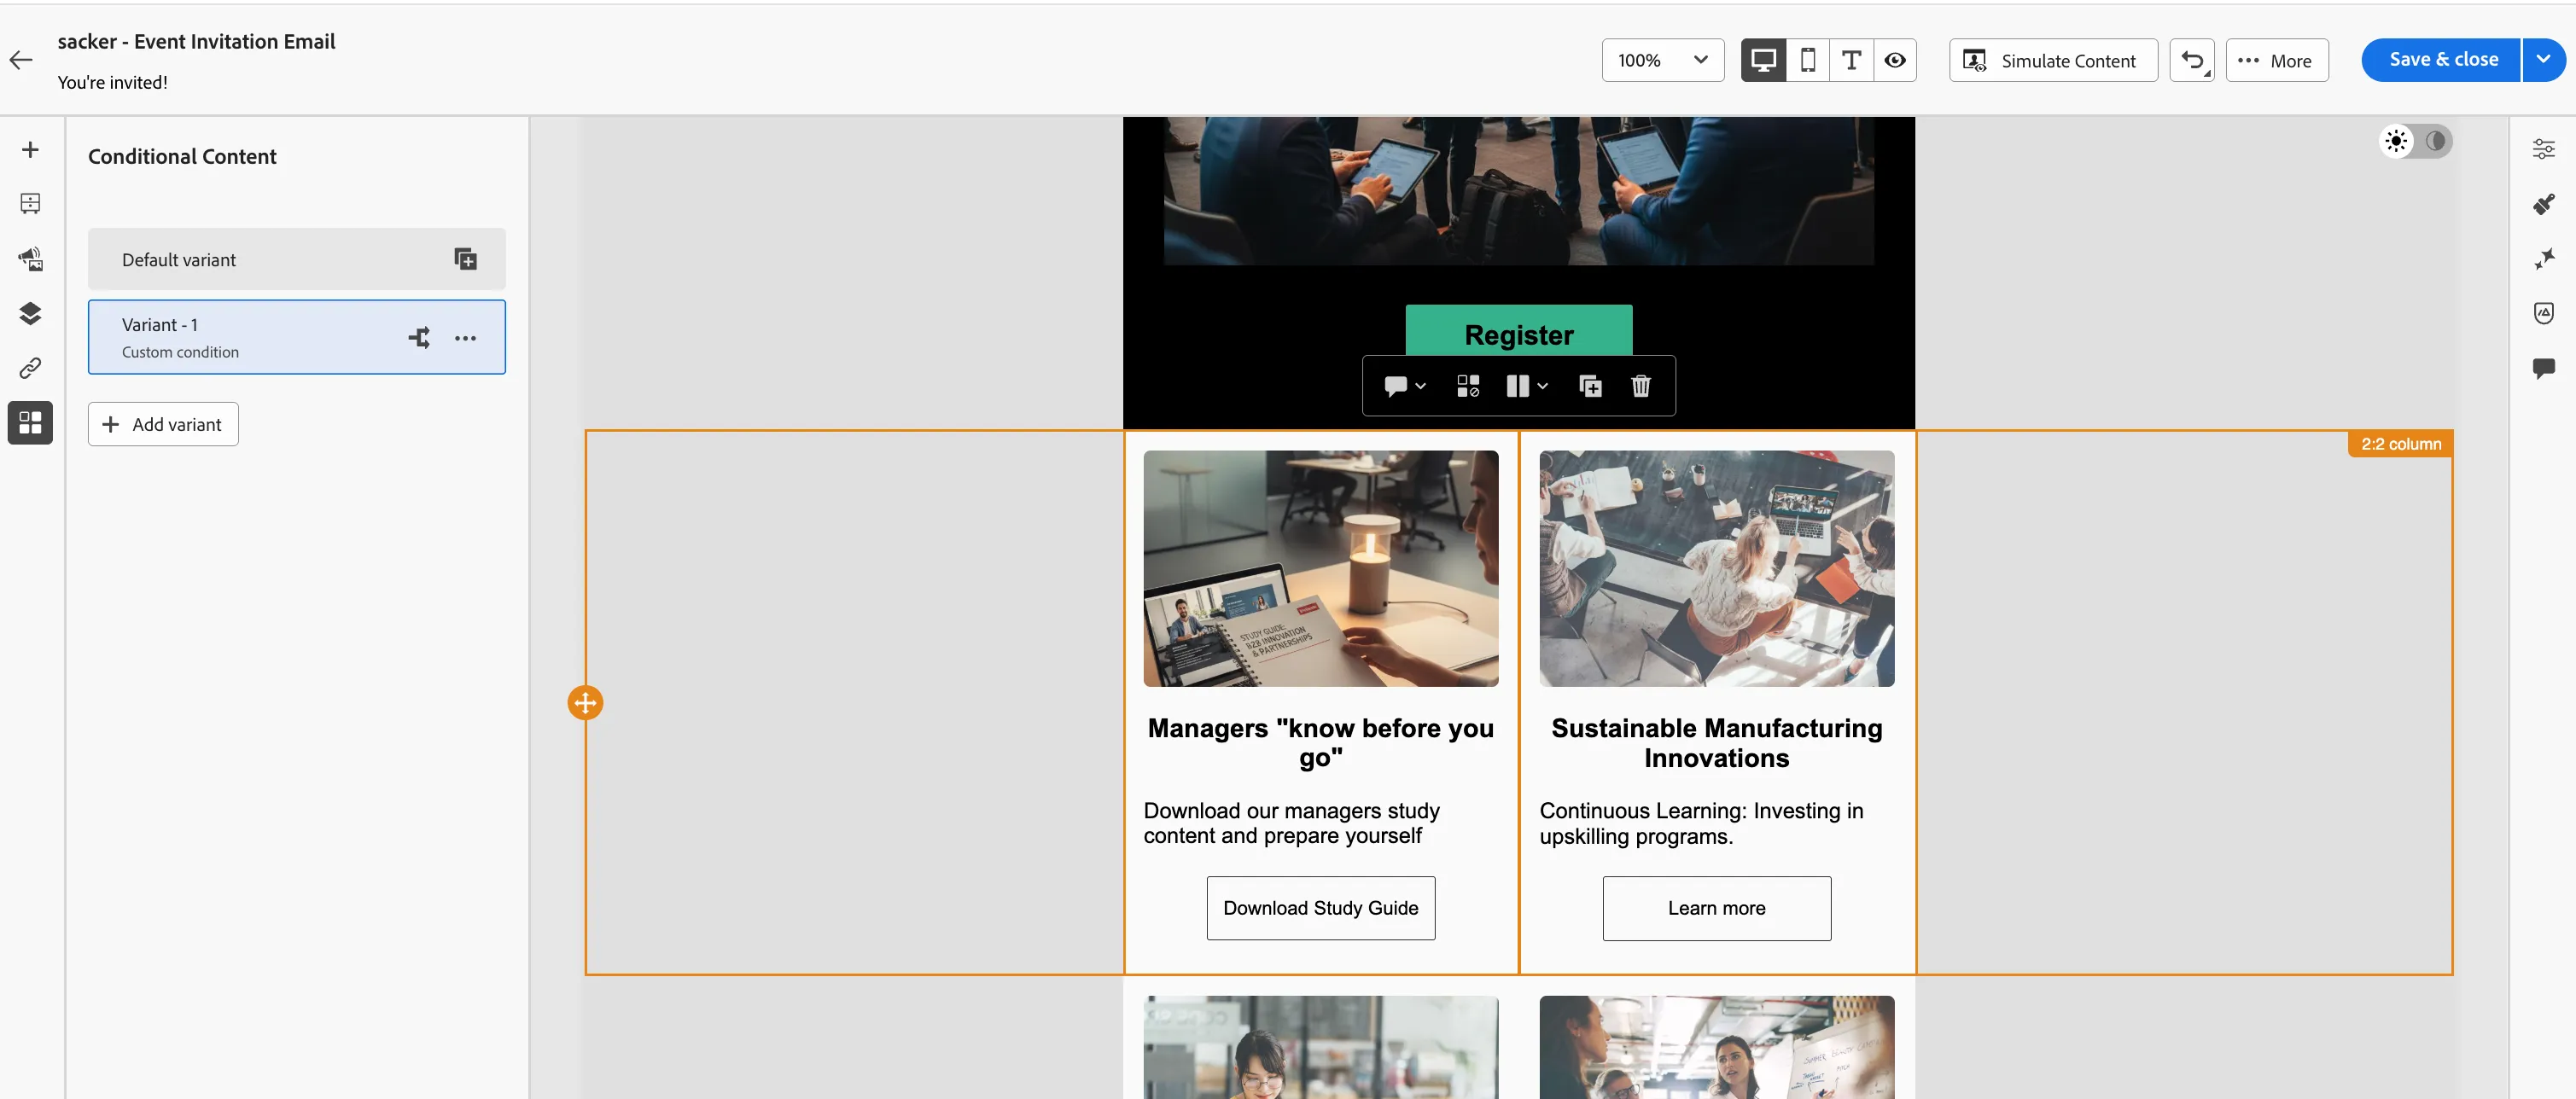The height and width of the screenshot is (1099, 2576).
Task: Open the settings sliders icon in right rail
Action: [2543, 150]
